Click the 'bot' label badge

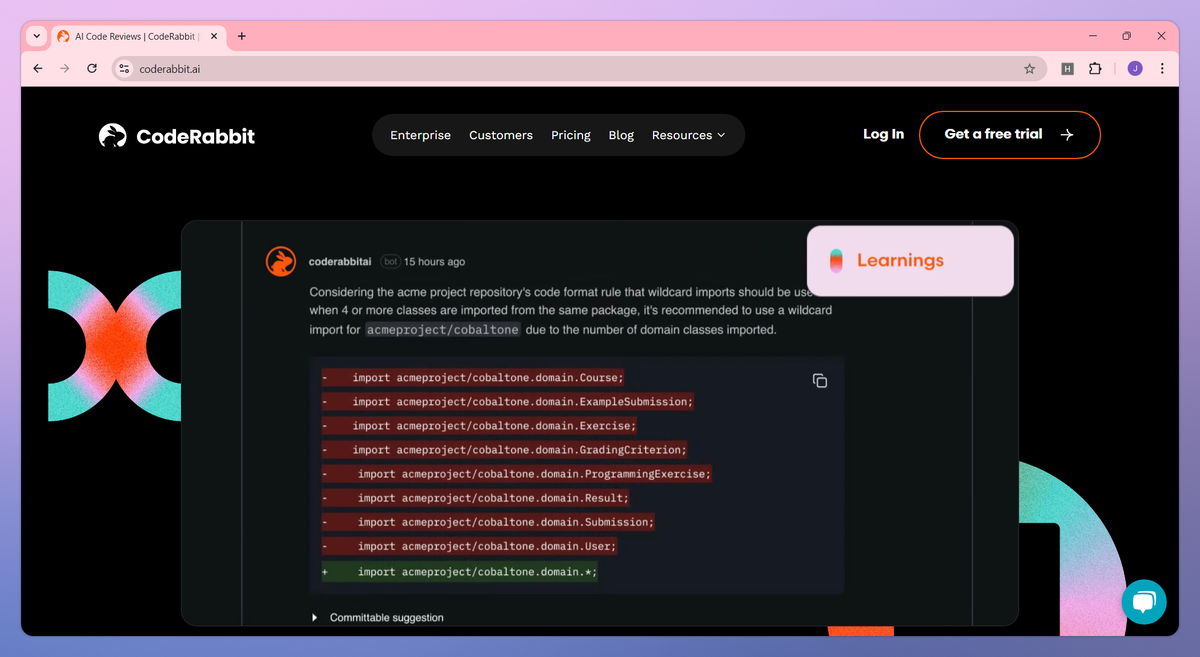(390, 261)
